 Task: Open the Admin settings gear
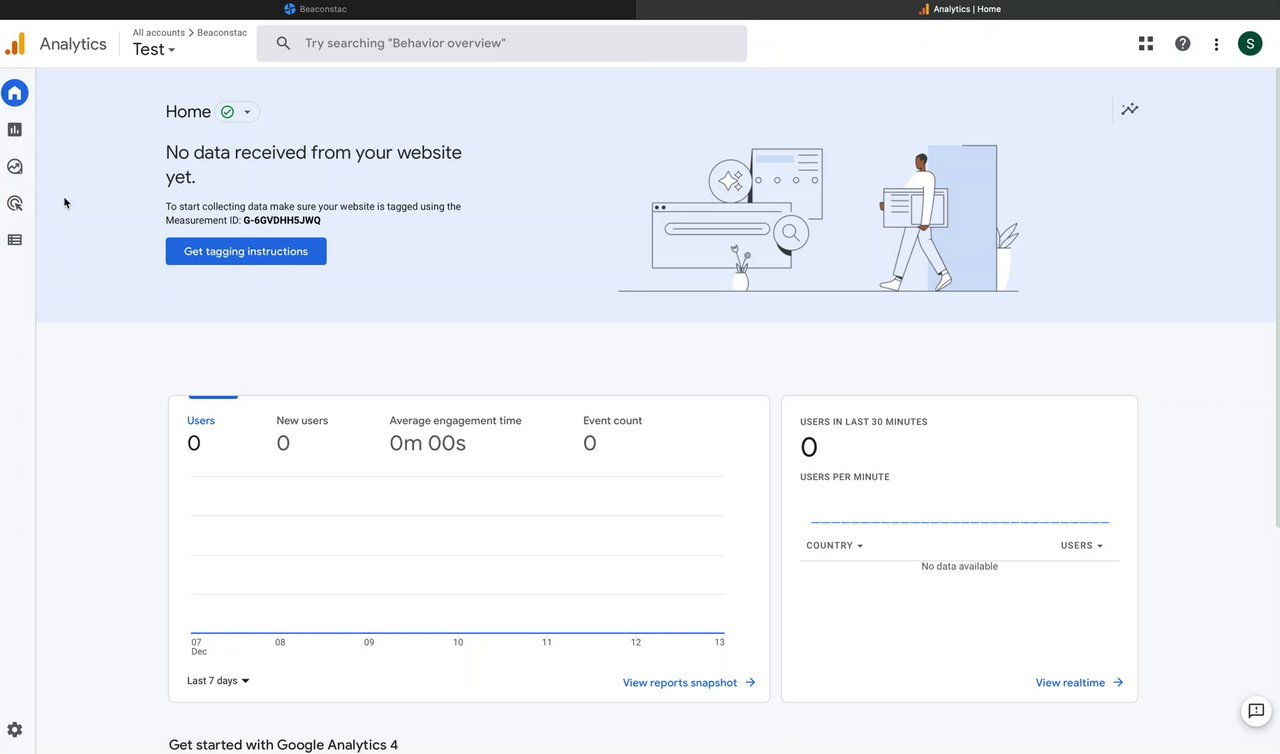point(15,730)
